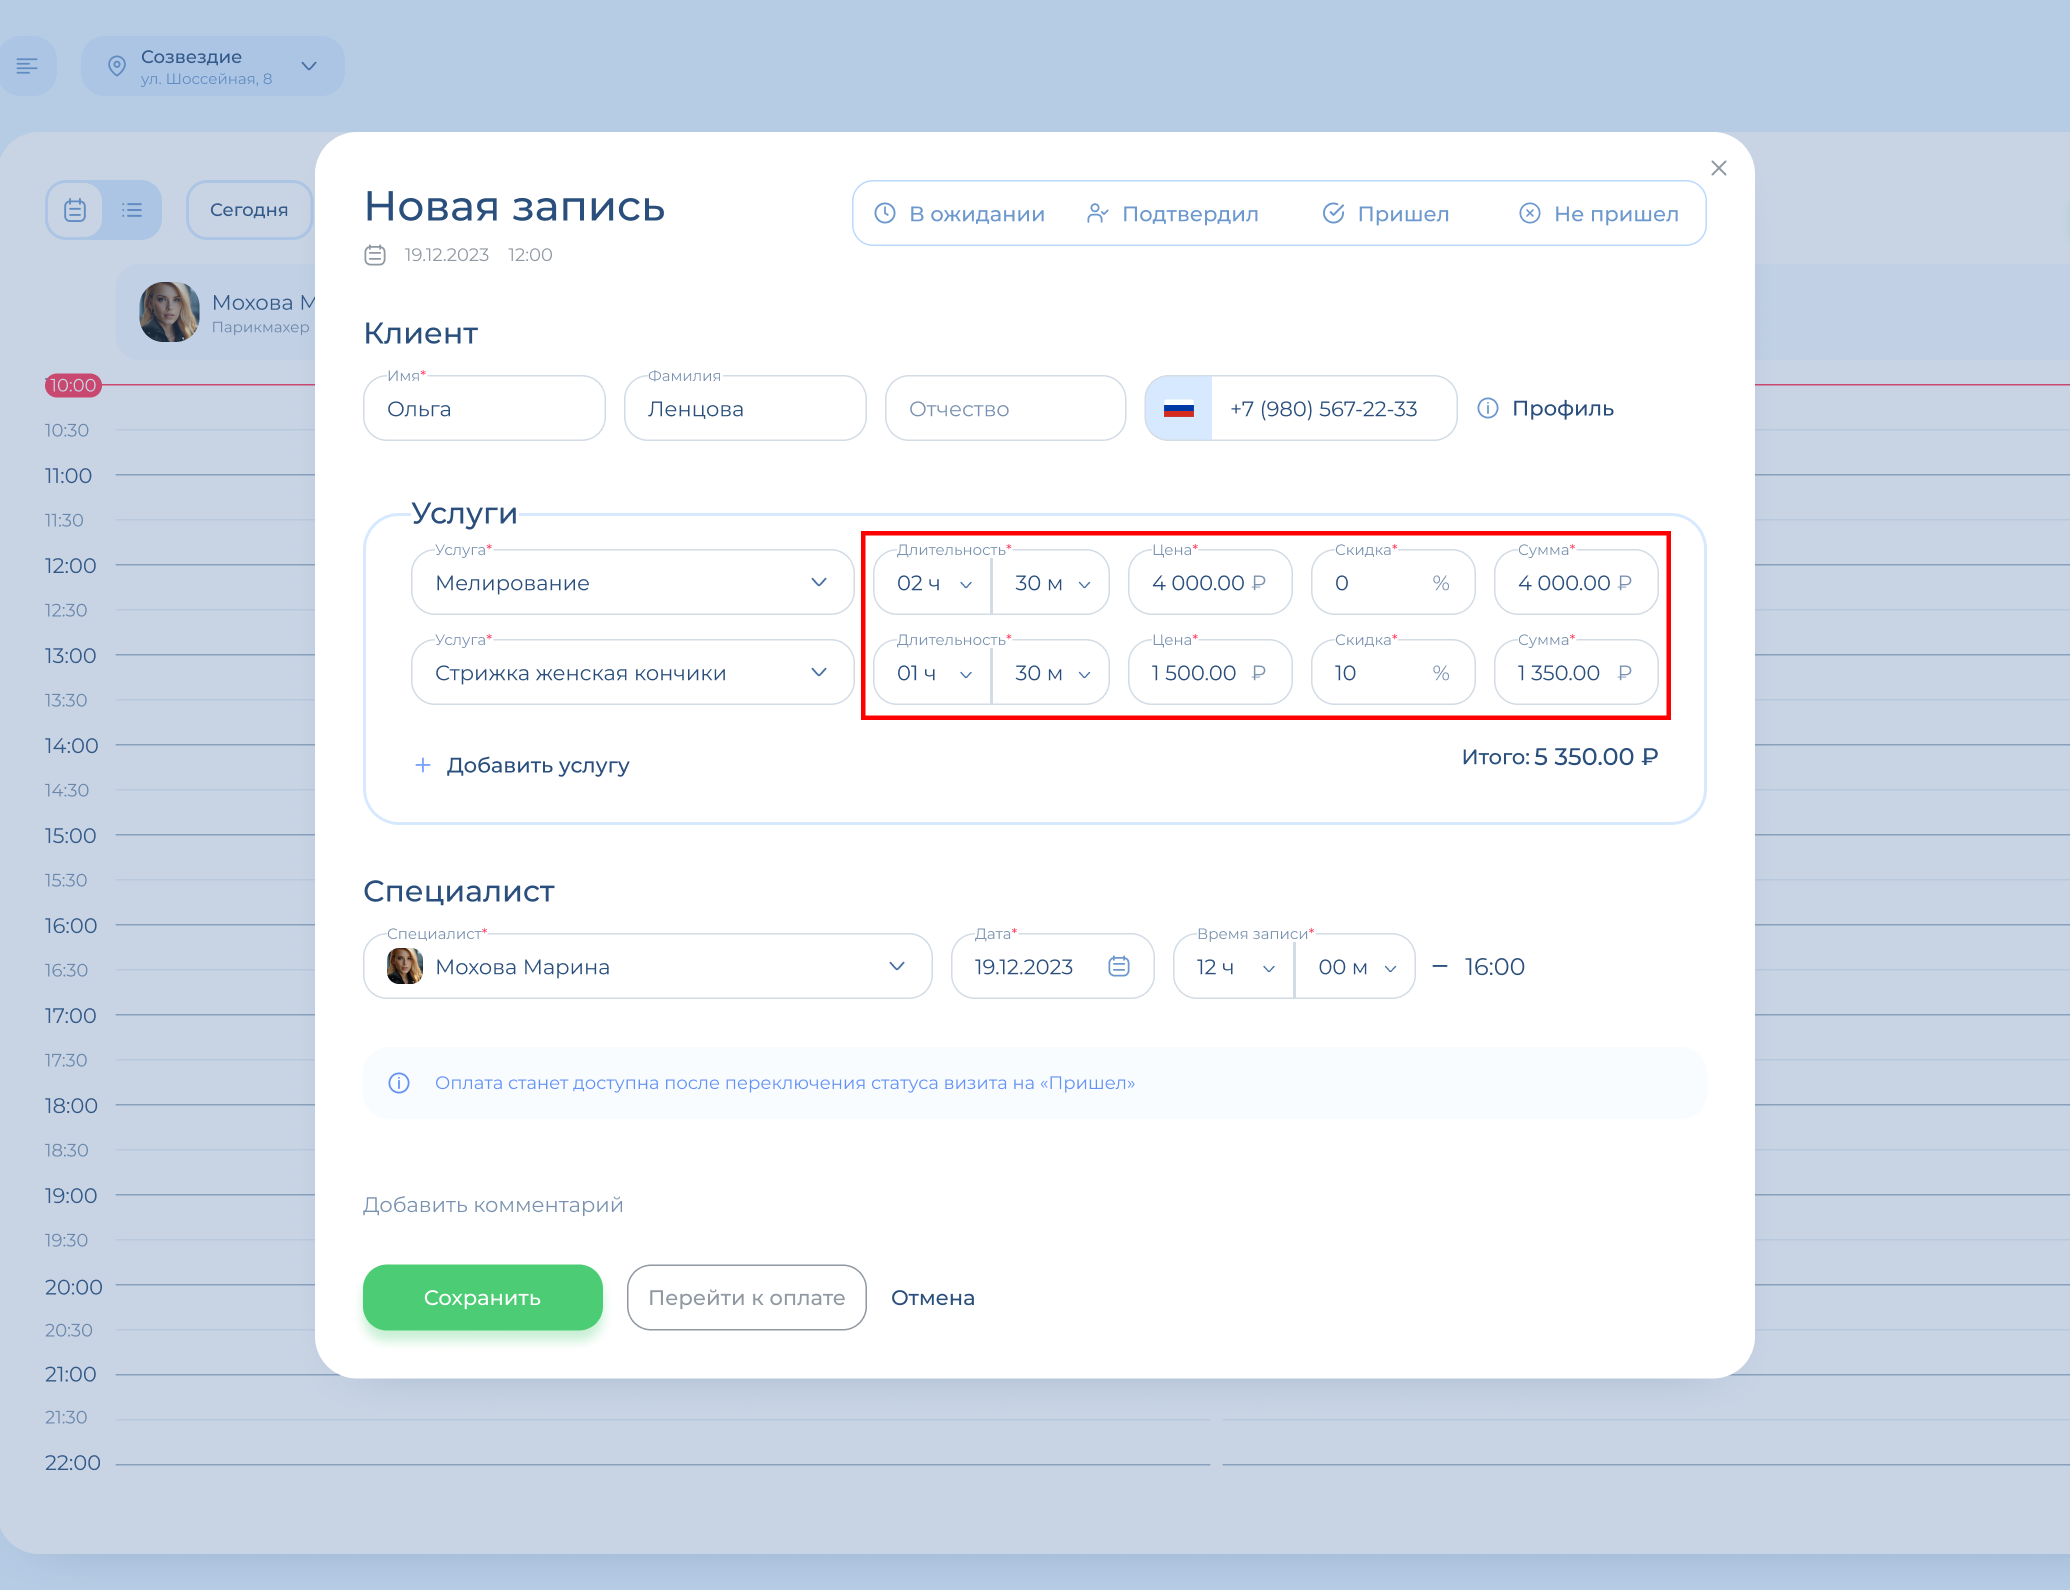Click the Дата field 19.12.2023
This screenshot has width=2070, height=1590.
click(x=1053, y=966)
